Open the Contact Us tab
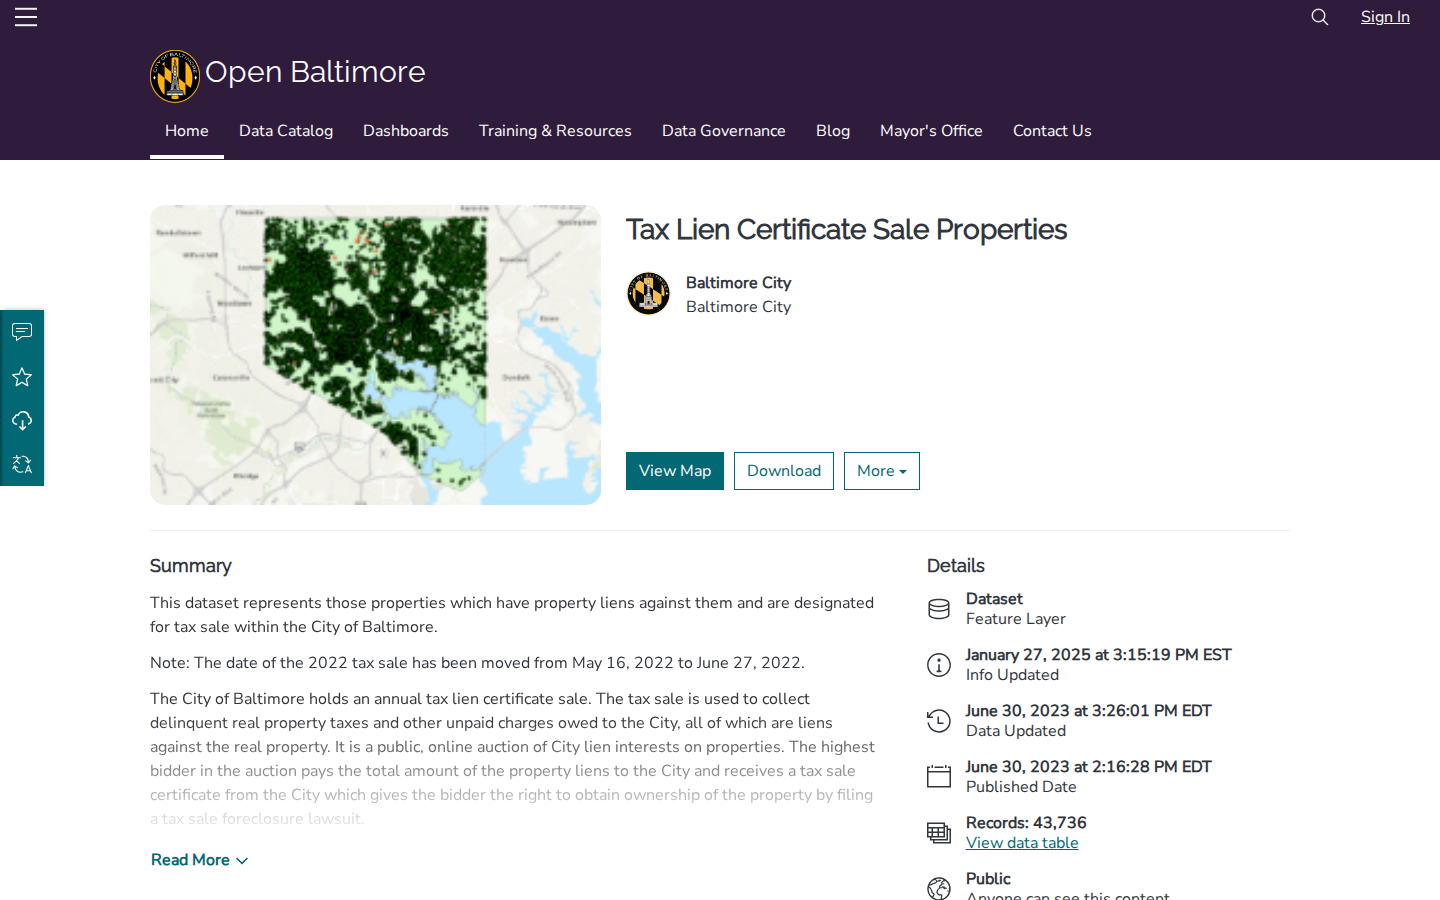This screenshot has height=900, width=1440. [x=1052, y=131]
